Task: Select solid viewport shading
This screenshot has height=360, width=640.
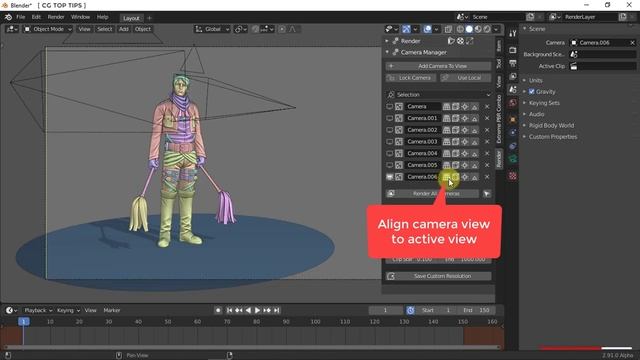Action: tap(469, 29)
